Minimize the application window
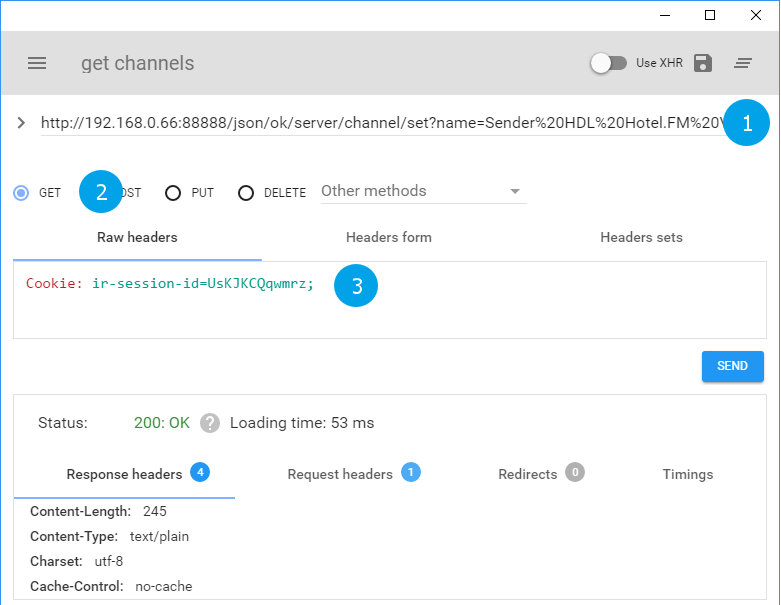The width and height of the screenshot is (781, 605). pos(665,15)
